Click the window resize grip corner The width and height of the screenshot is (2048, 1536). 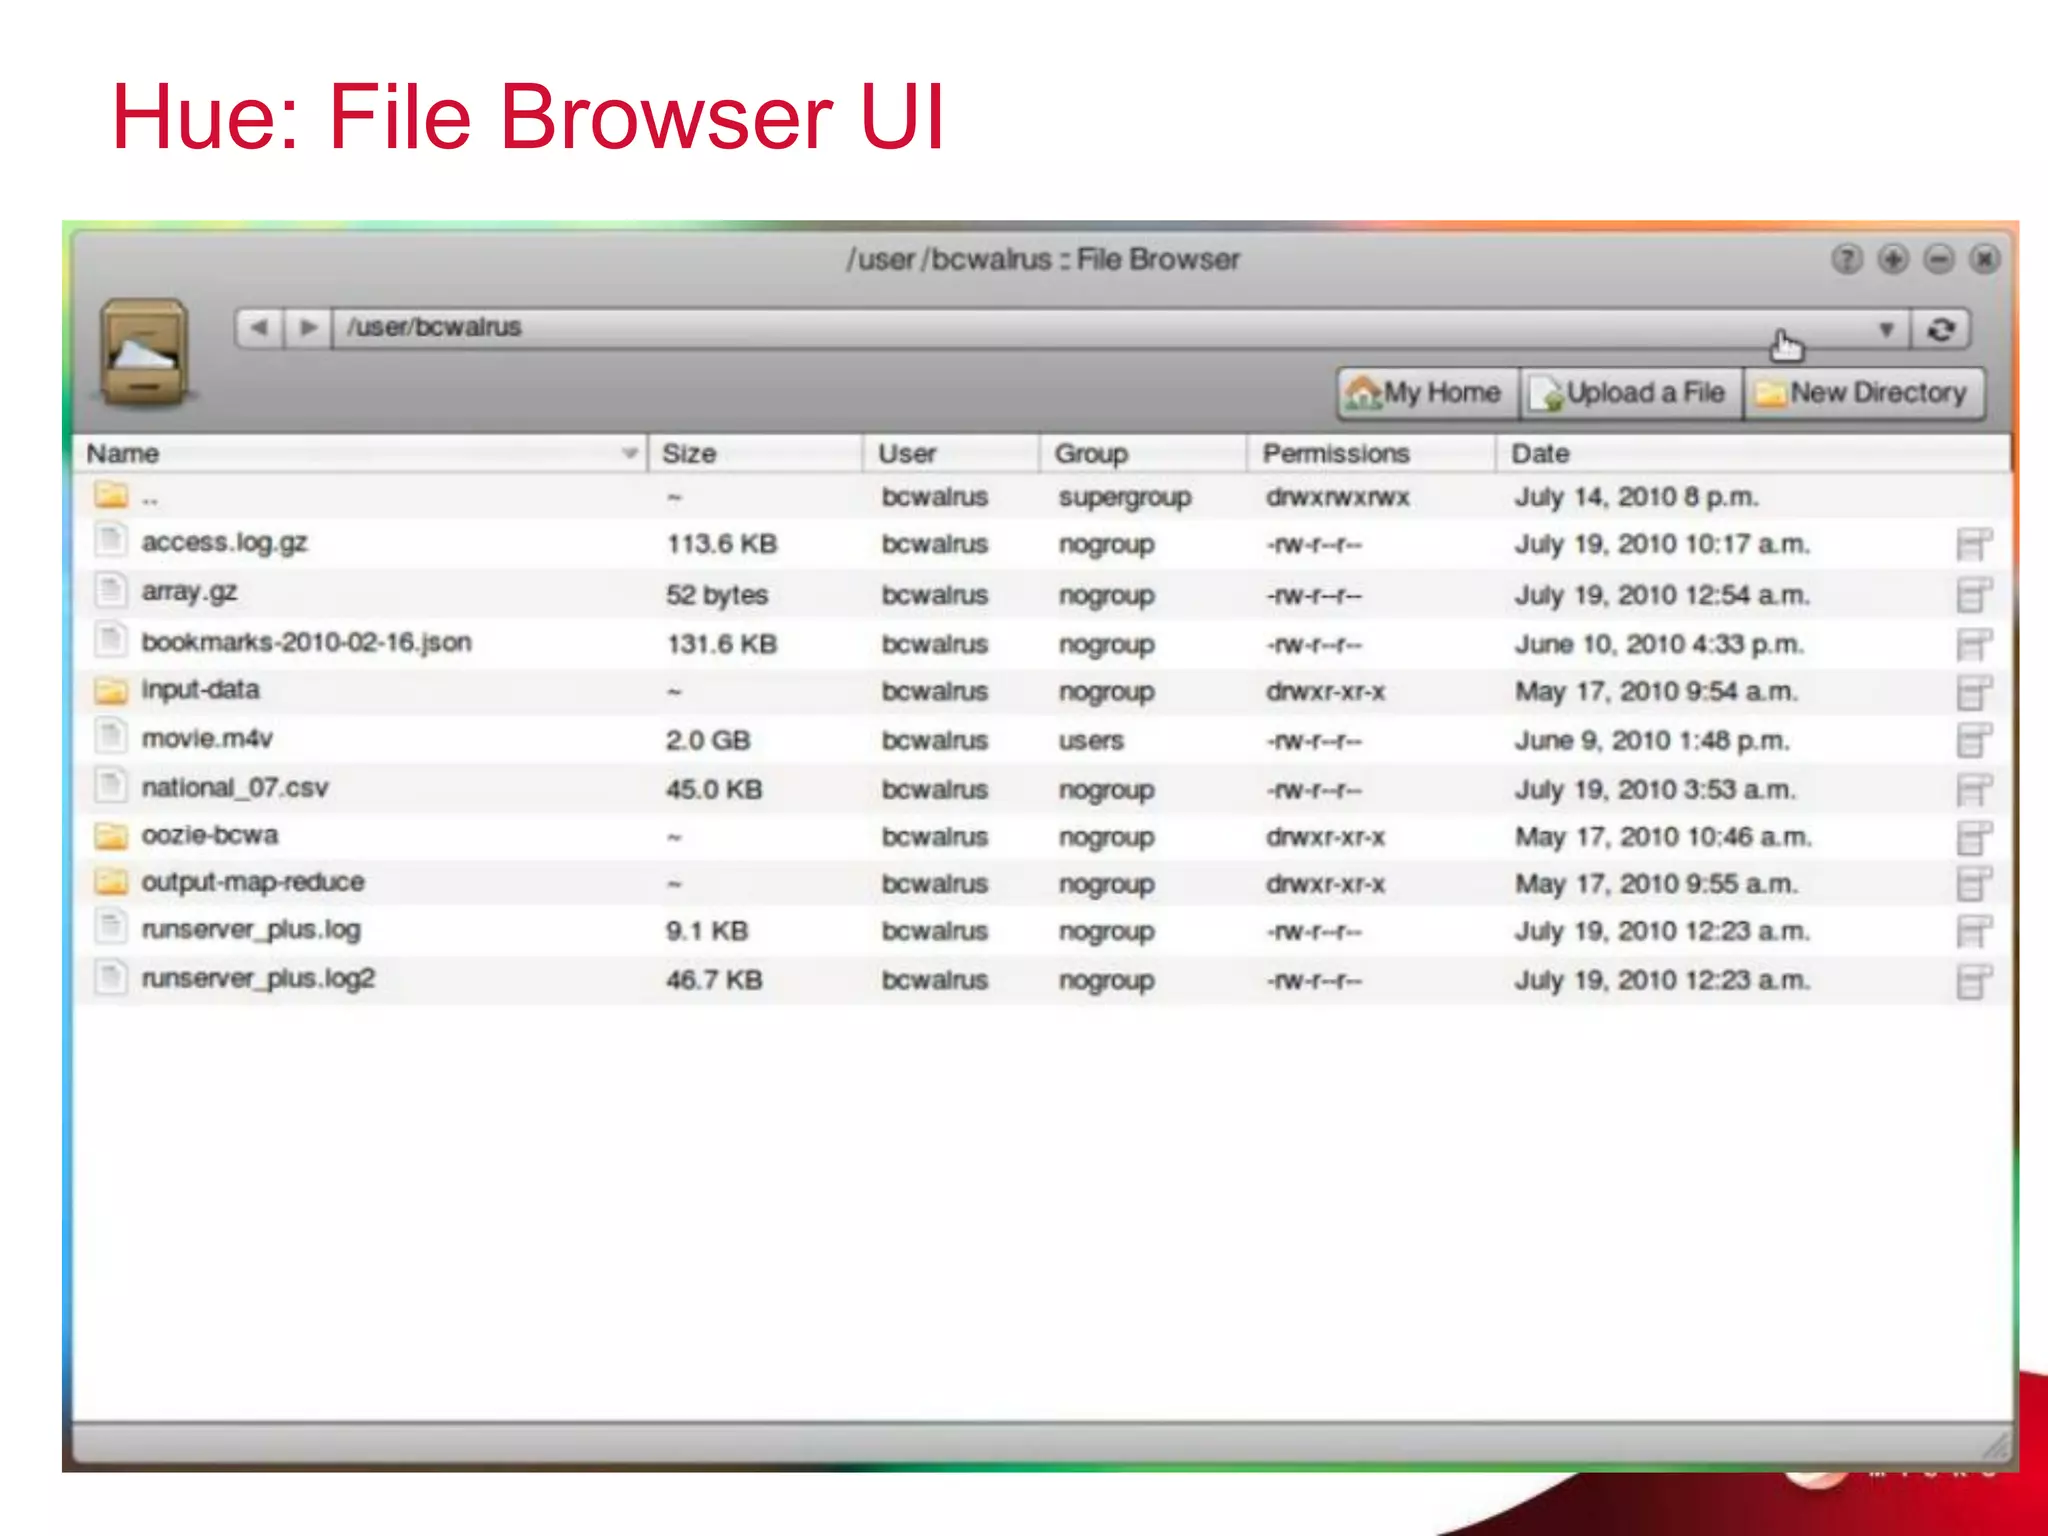(x=1996, y=1444)
